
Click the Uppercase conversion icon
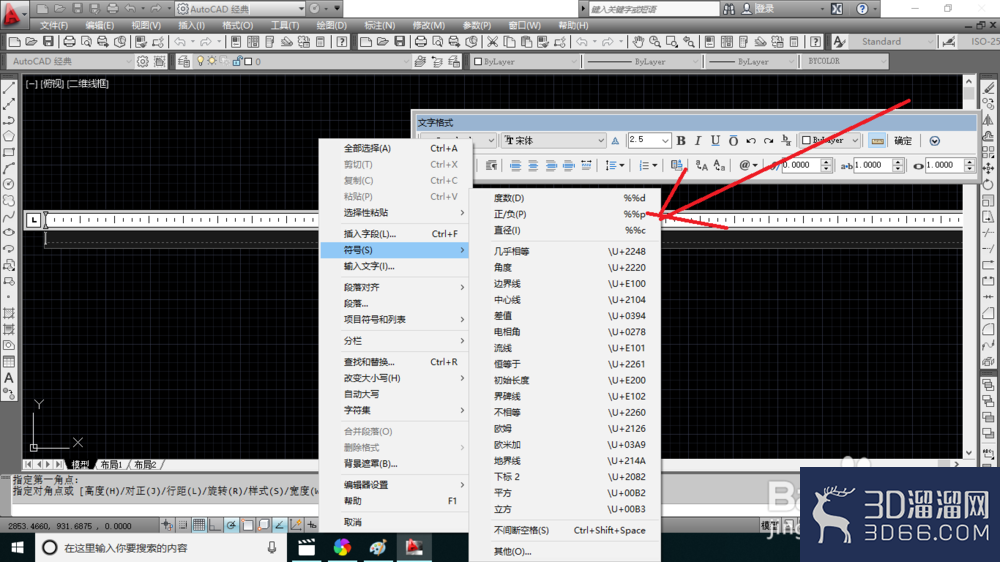[702, 165]
